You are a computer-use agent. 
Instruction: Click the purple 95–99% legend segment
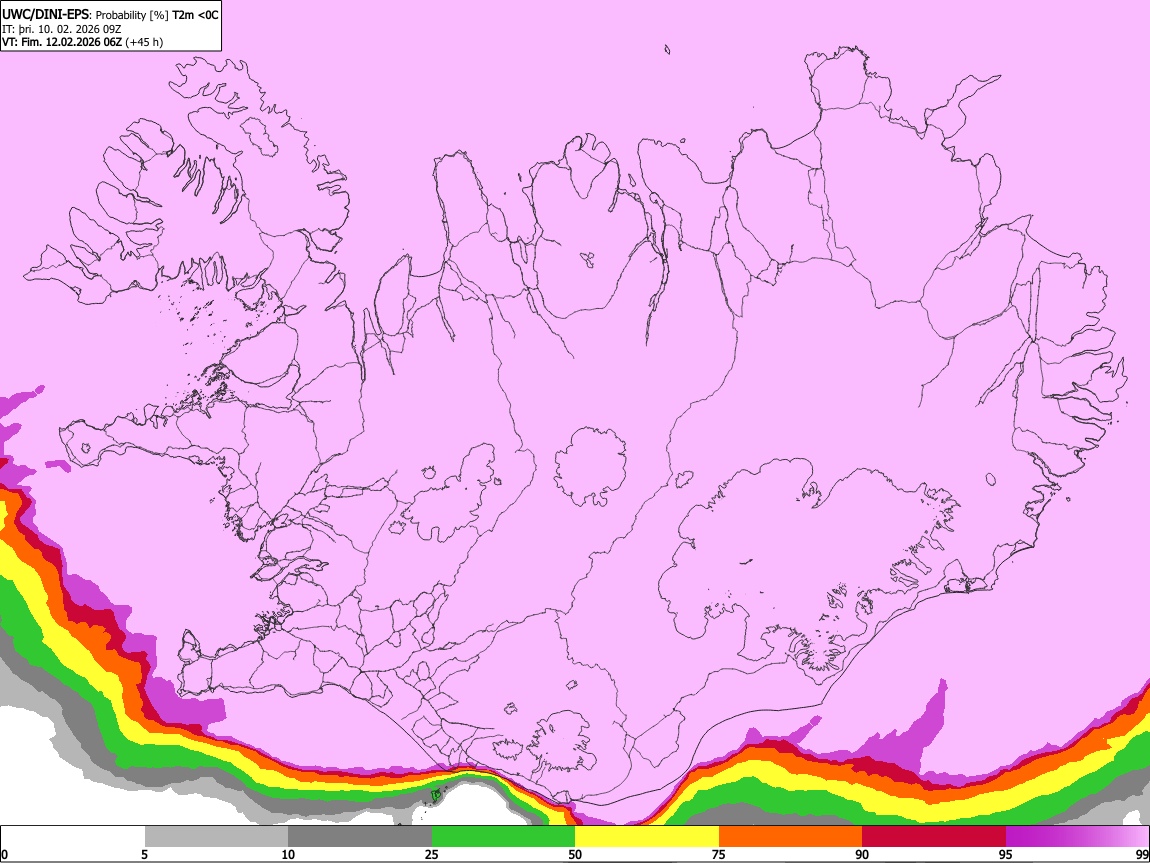coord(1077,837)
